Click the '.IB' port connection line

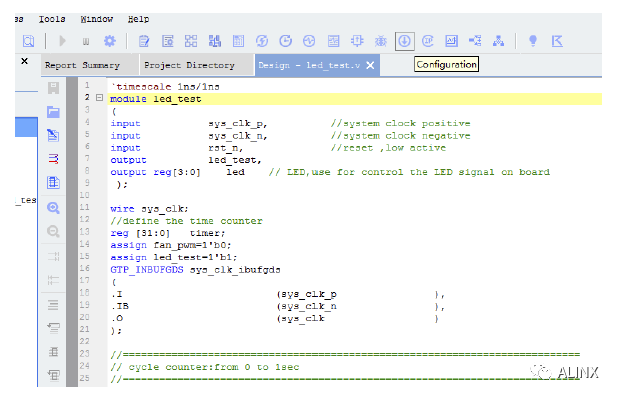click(278, 306)
